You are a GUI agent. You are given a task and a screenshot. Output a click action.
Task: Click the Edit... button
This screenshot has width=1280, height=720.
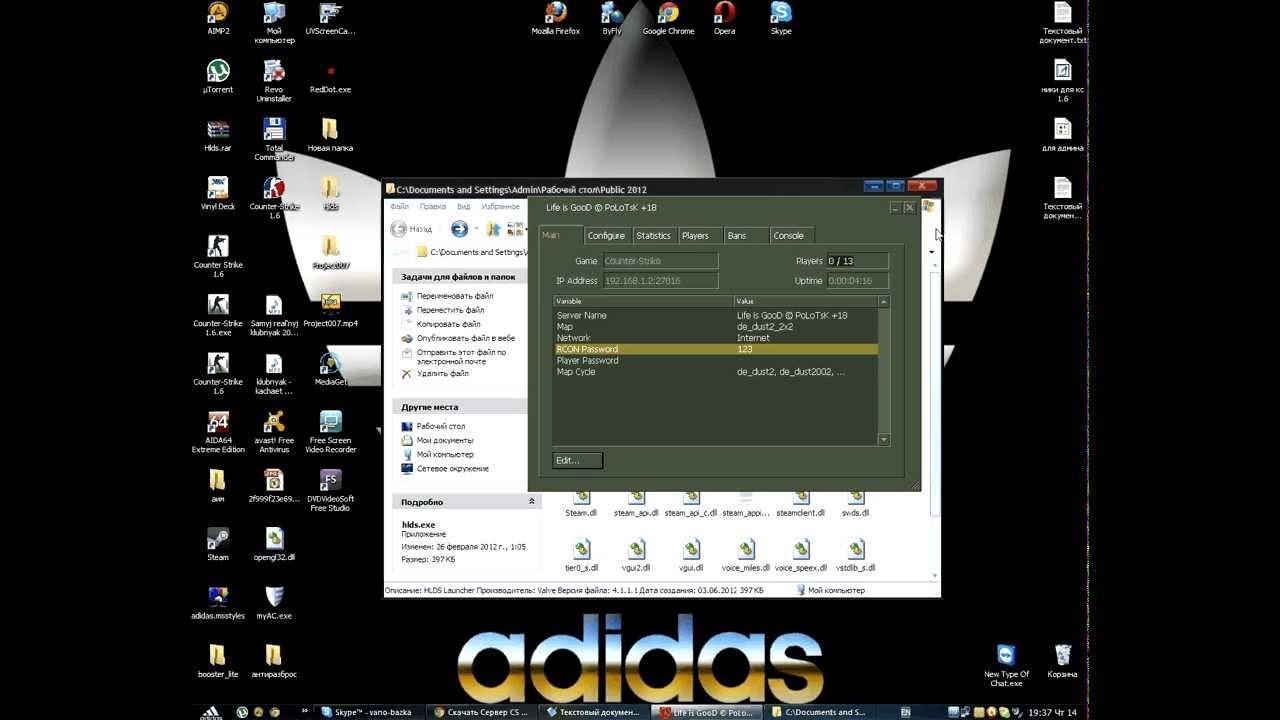click(x=578, y=460)
